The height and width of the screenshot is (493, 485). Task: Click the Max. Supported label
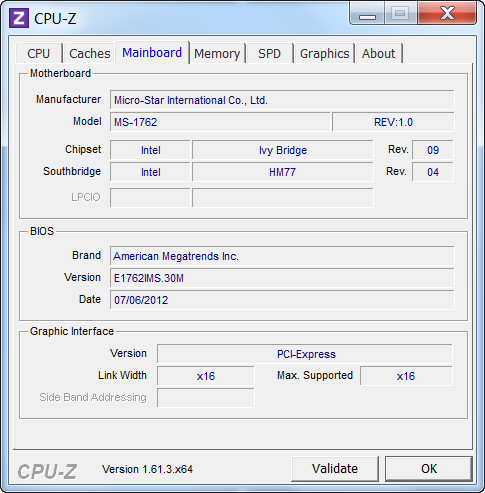(x=315, y=375)
